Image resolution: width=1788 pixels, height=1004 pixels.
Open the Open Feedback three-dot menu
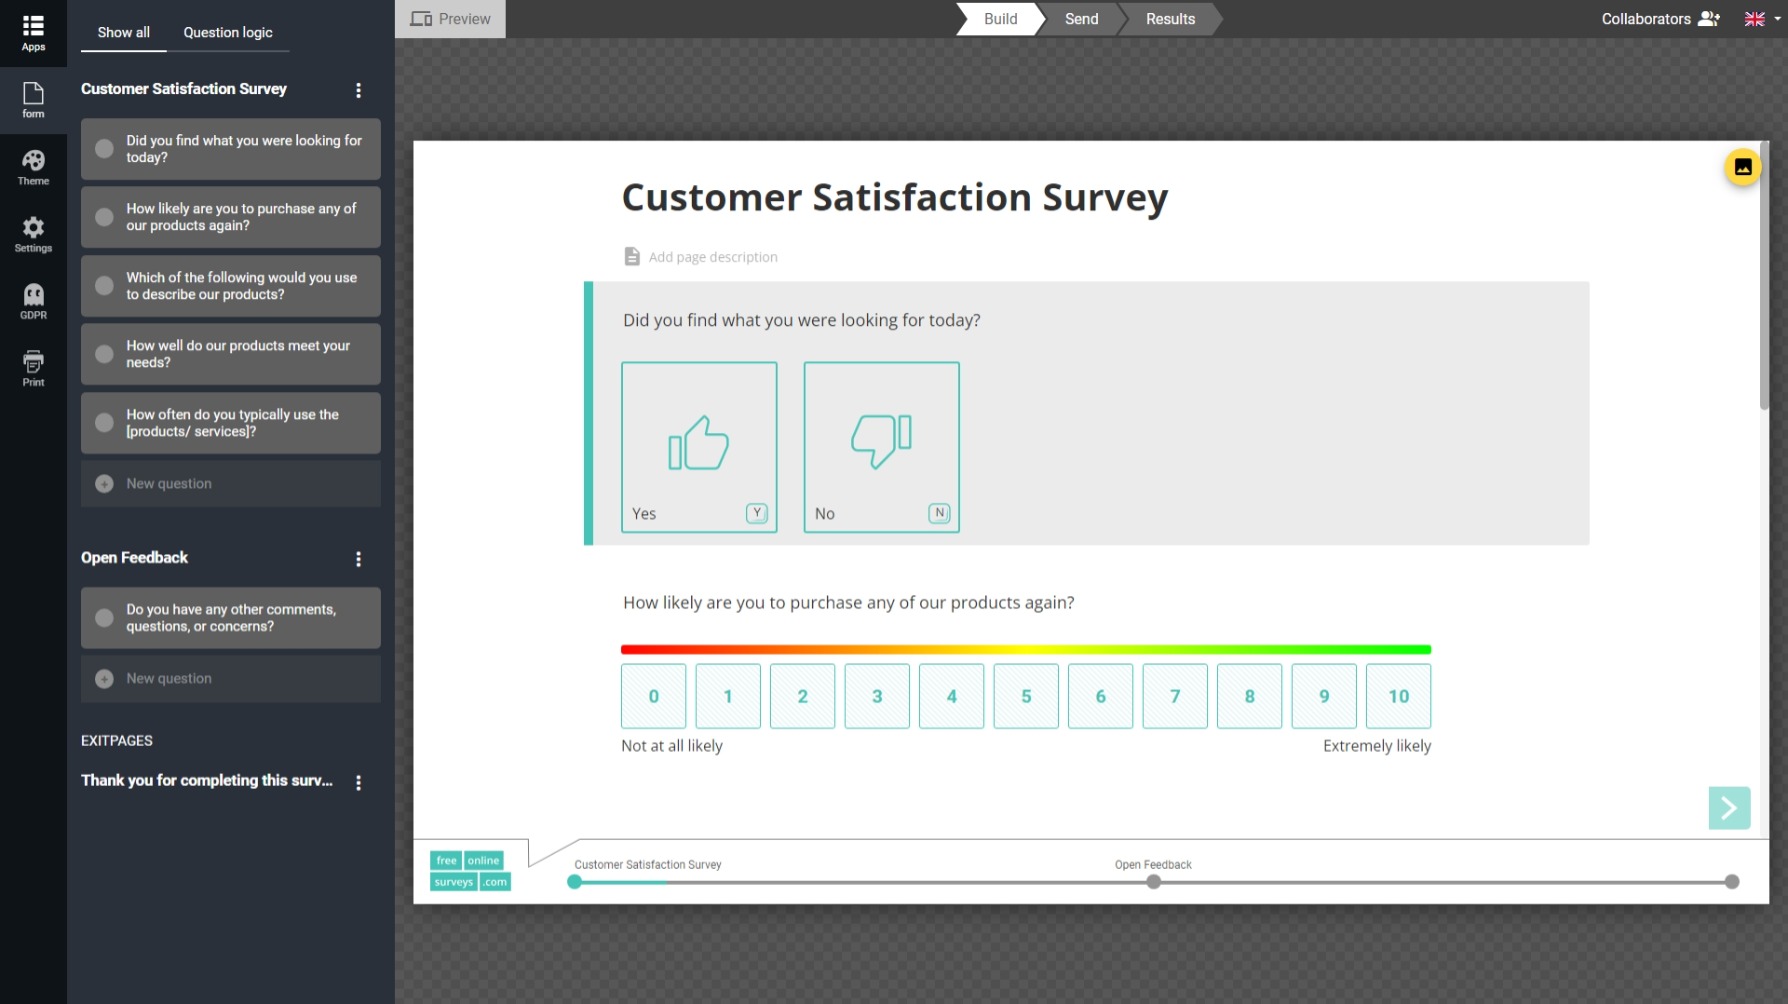[359, 558]
